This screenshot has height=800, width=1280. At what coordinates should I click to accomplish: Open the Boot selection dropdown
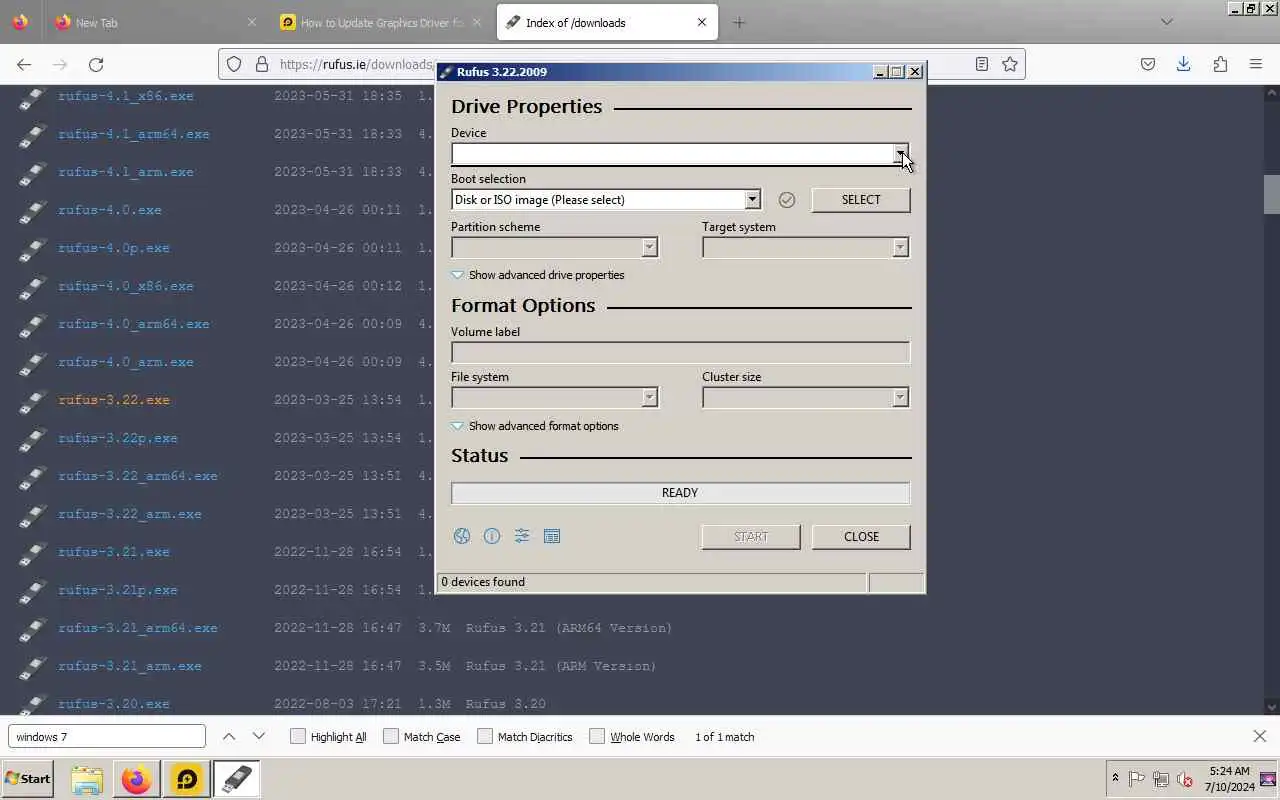click(752, 200)
